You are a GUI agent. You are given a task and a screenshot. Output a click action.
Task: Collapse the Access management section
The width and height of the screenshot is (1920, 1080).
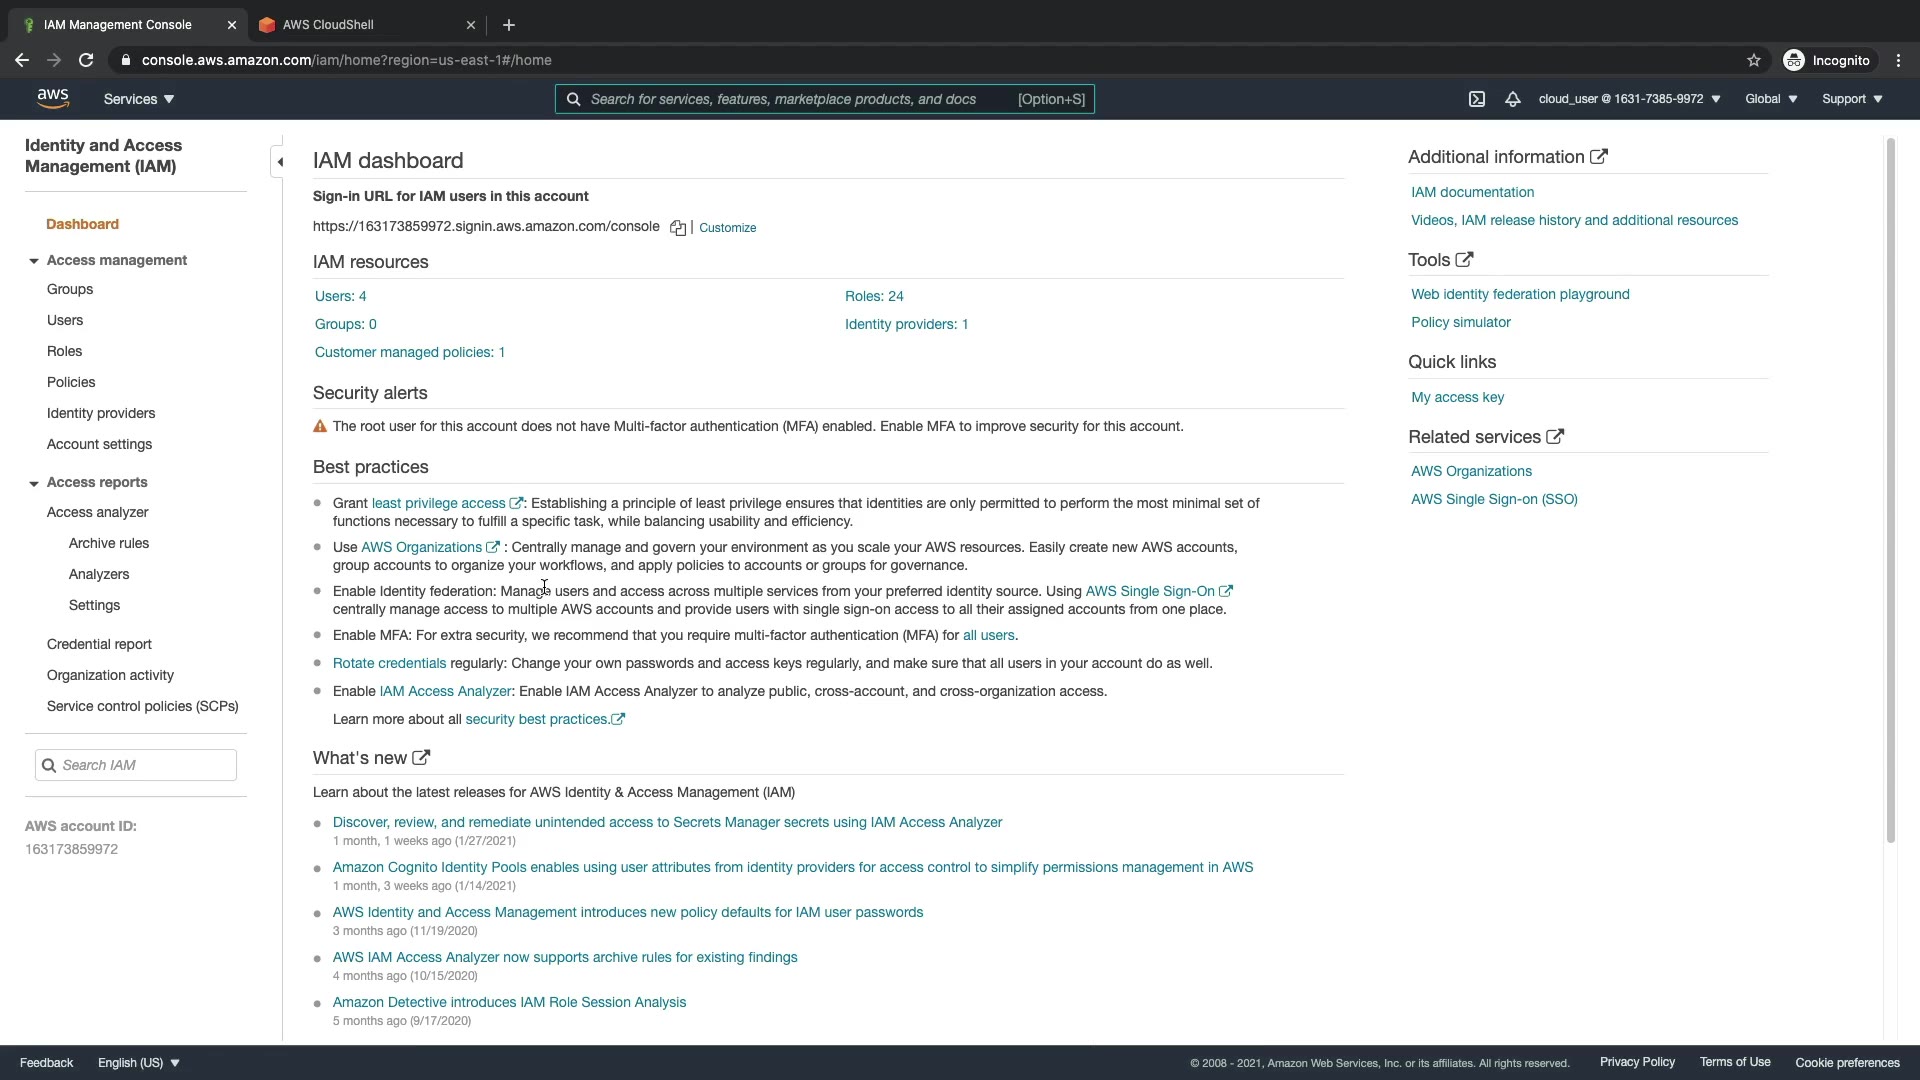pos(34,261)
